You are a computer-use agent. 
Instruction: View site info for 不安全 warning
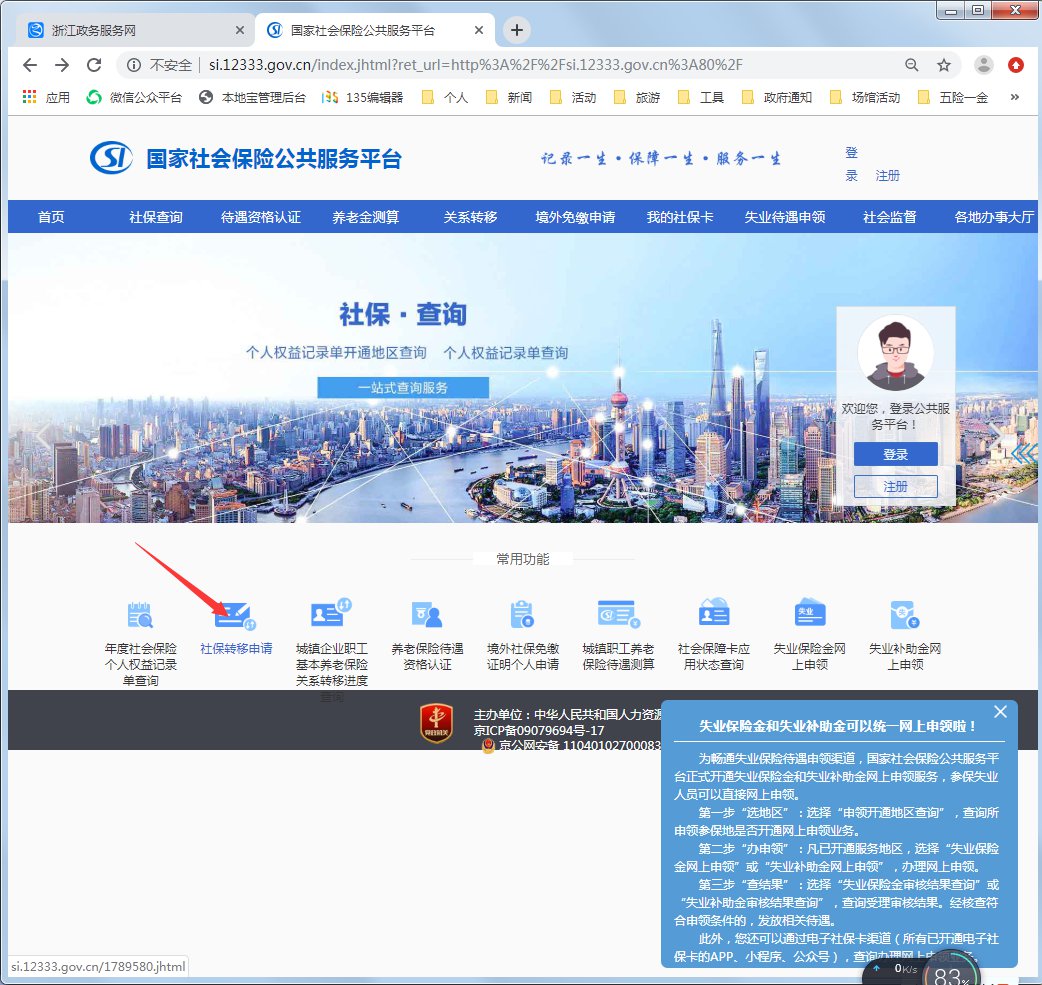tap(159, 65)
